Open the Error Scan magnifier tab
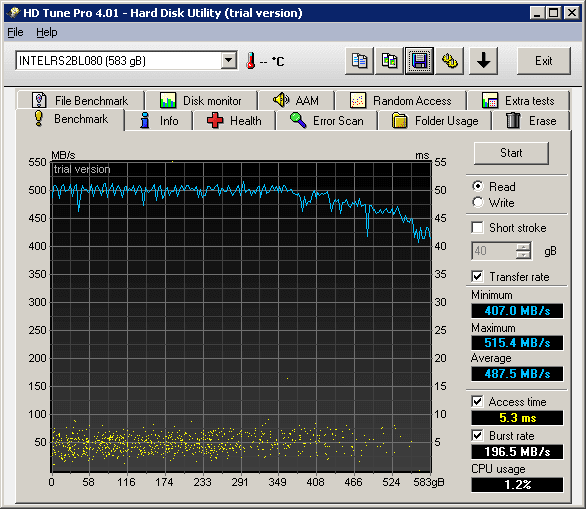 pyautogui.click(x=327, y=121)
